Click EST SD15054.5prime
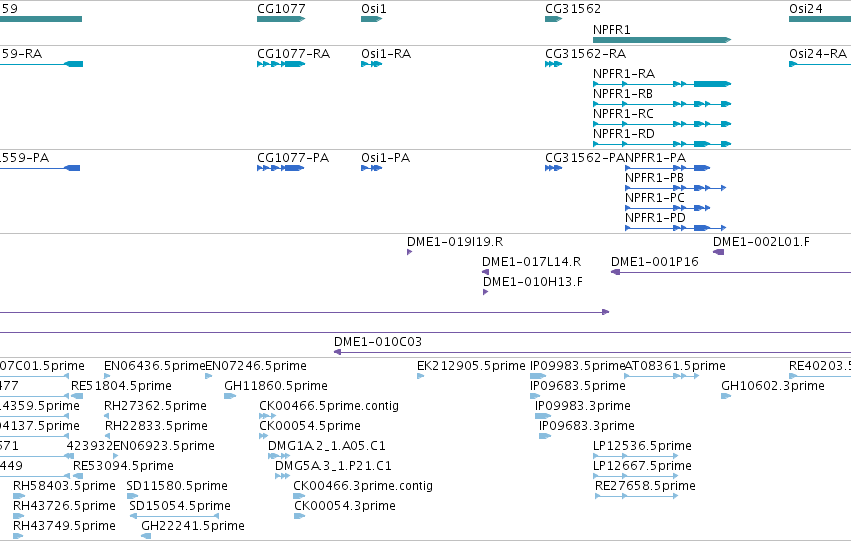The image size is (851, 541). coord(174,516)
